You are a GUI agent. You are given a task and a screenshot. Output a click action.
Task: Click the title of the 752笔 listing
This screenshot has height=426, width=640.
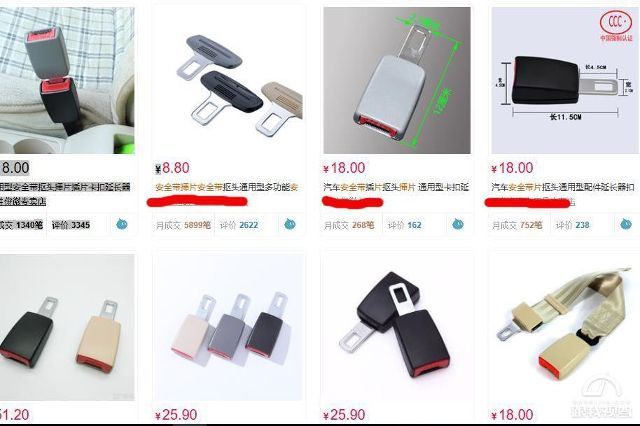[x=563, y=187]
